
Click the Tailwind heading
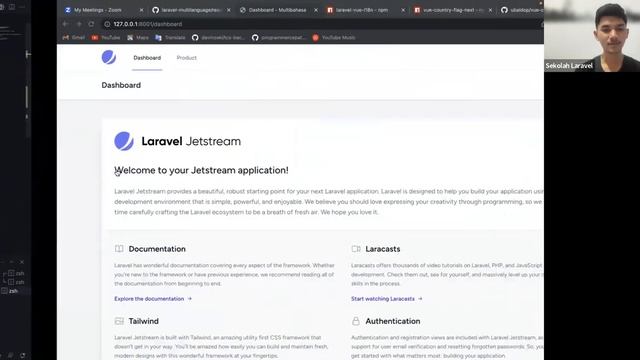(144, 321)
